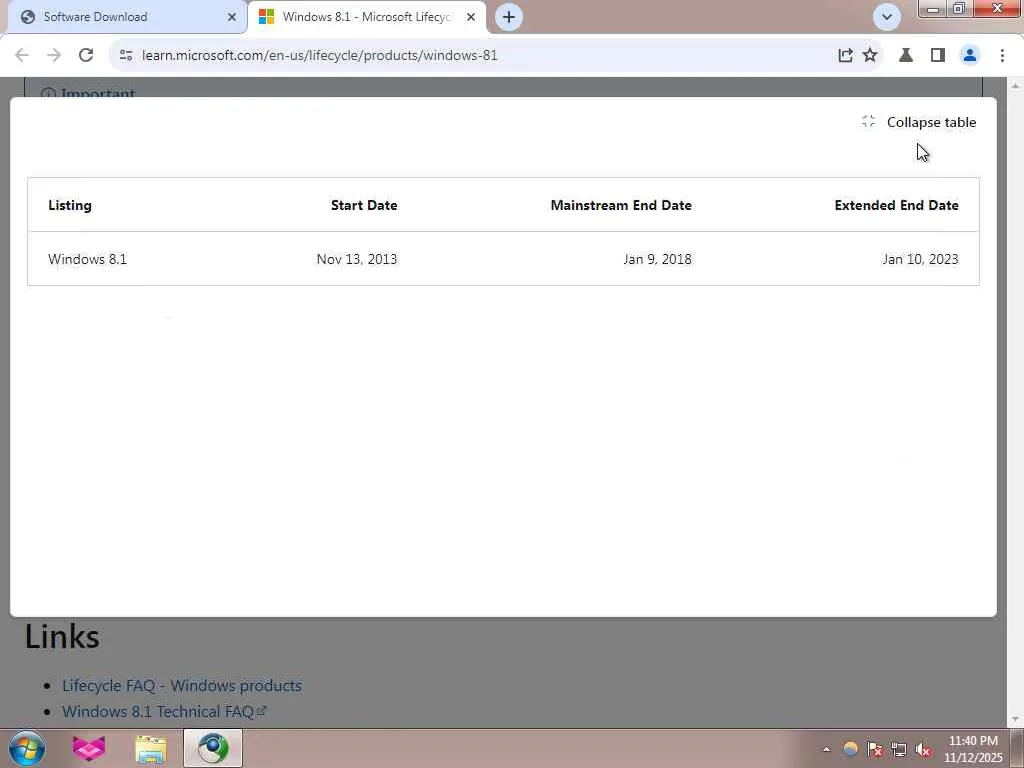Open the network status tray icon

pos(899,749)
